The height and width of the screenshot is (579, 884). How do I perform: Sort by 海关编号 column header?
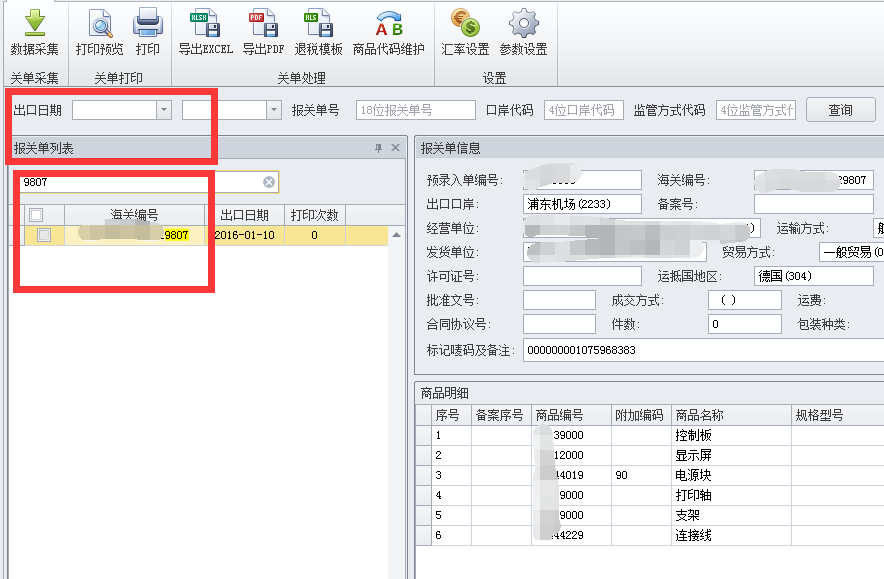[x=134, y=215]
